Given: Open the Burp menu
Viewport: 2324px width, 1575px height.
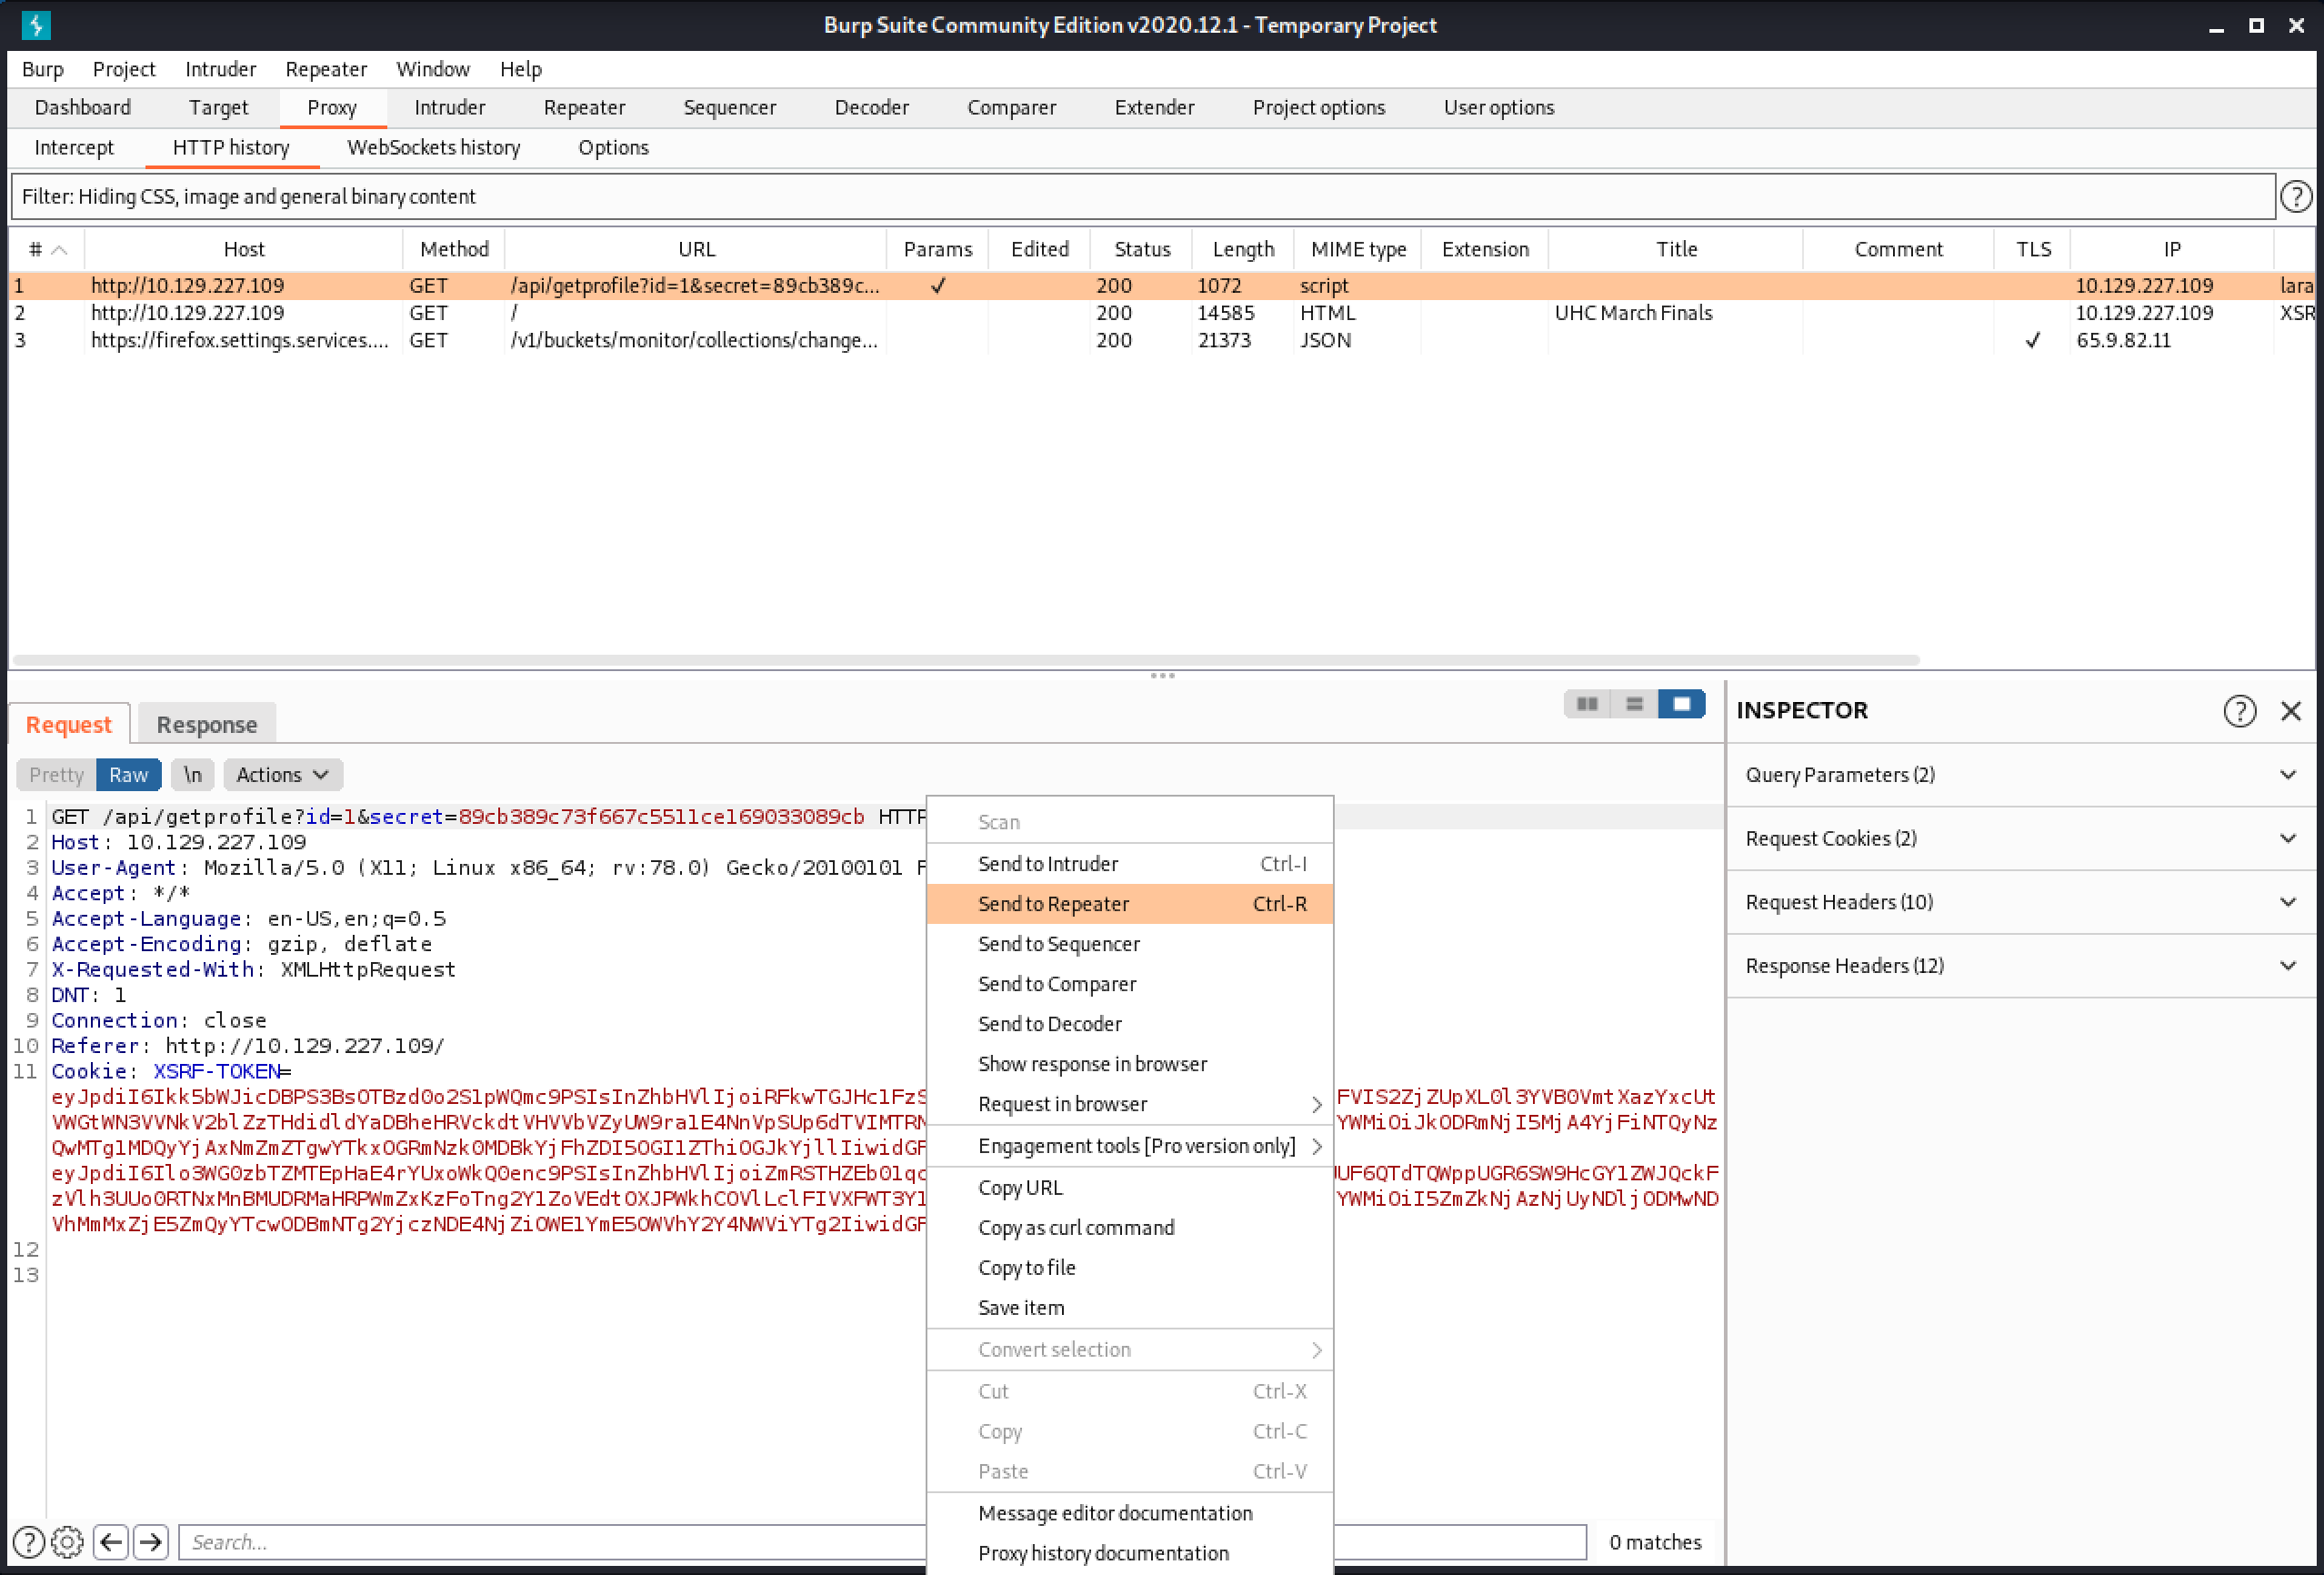Looking at the screenshot, I should click(43, 69).
